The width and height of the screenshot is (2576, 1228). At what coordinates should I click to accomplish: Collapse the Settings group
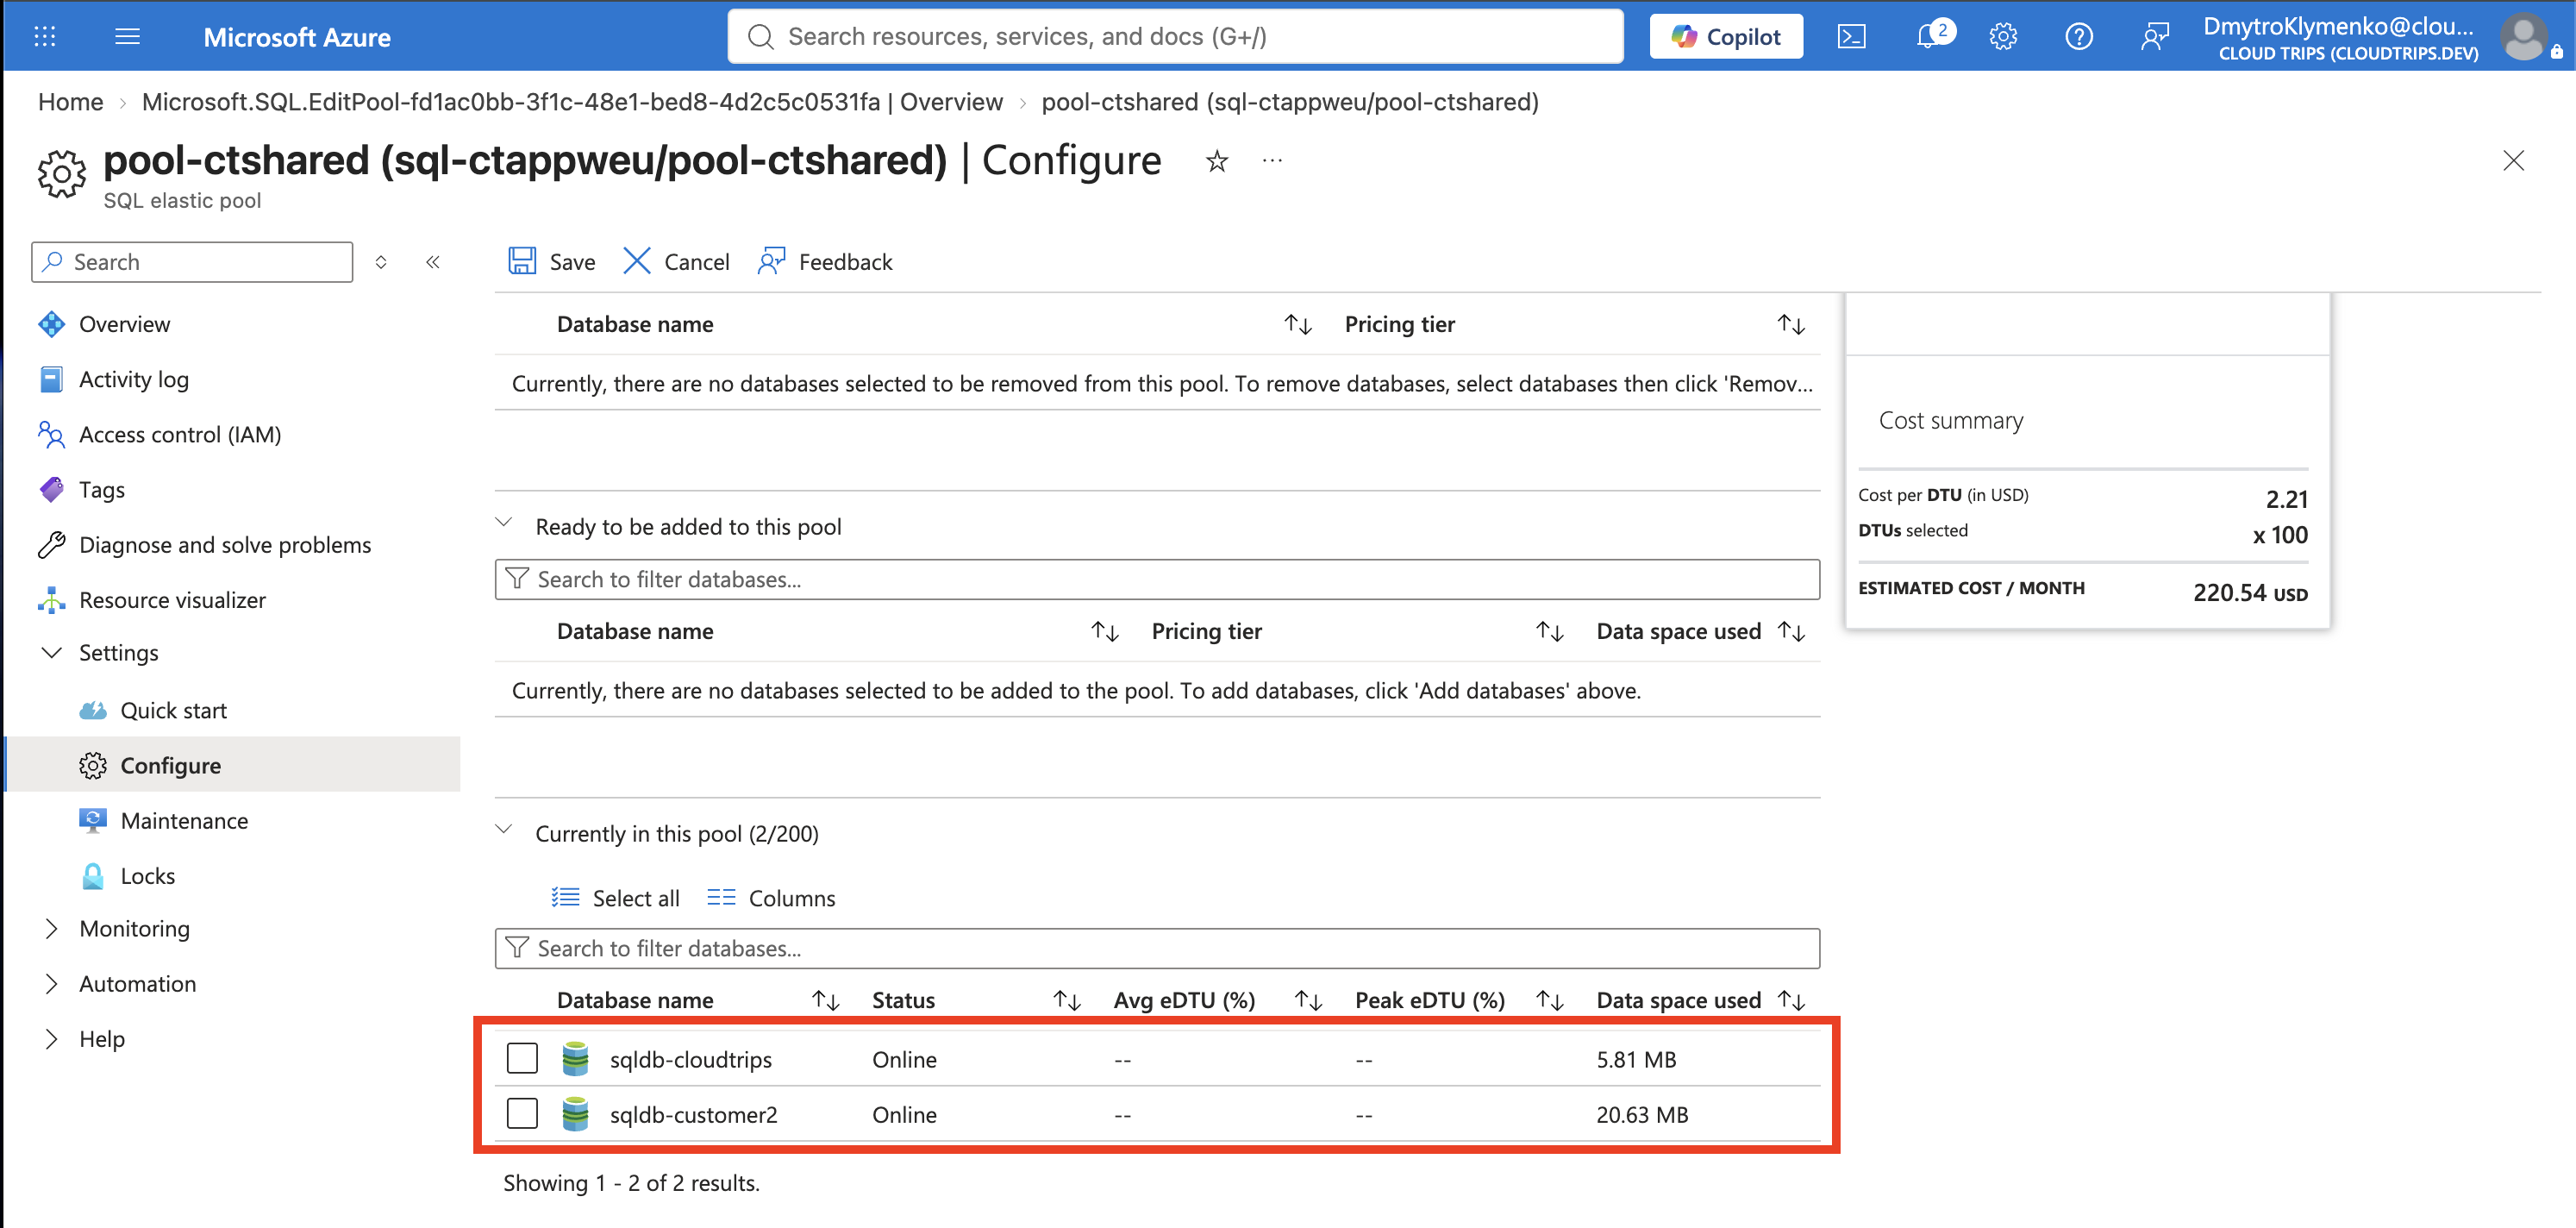[51, 653]
